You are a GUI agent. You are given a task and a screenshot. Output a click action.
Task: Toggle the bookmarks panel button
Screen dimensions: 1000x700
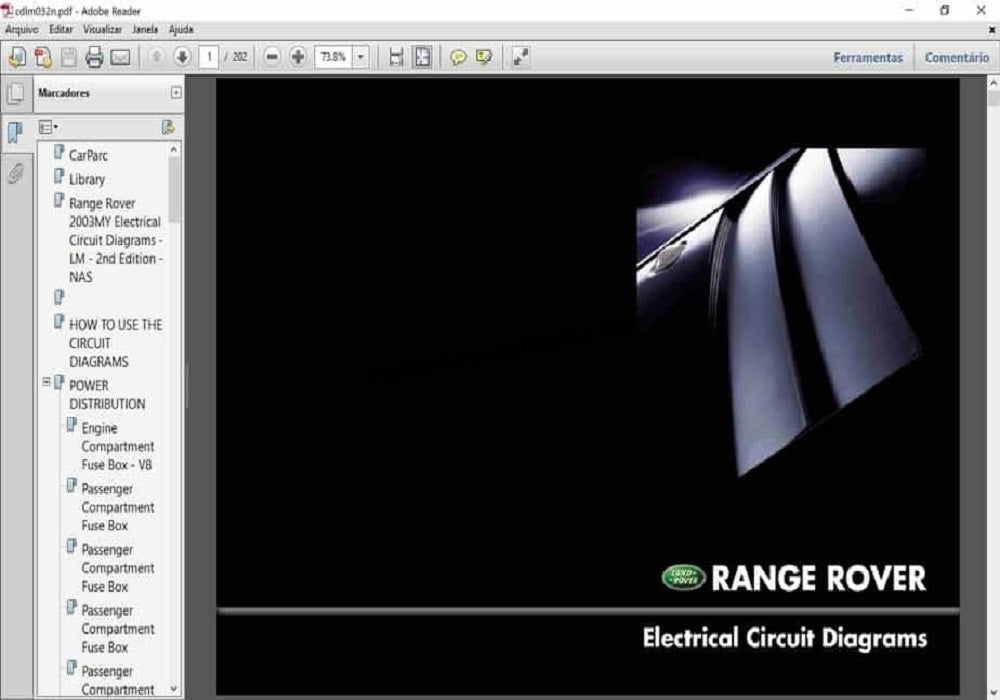(x=16, y=133)
